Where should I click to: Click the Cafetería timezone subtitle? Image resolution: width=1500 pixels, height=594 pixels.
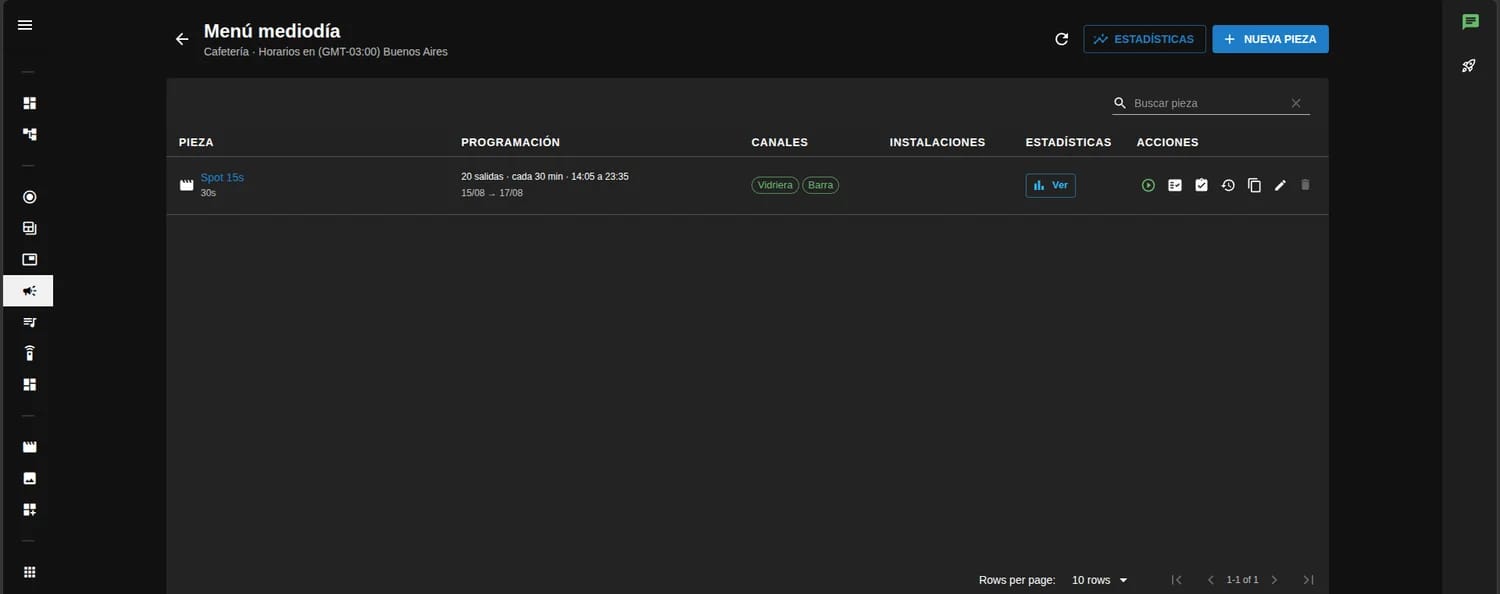[x=326, y=51]
